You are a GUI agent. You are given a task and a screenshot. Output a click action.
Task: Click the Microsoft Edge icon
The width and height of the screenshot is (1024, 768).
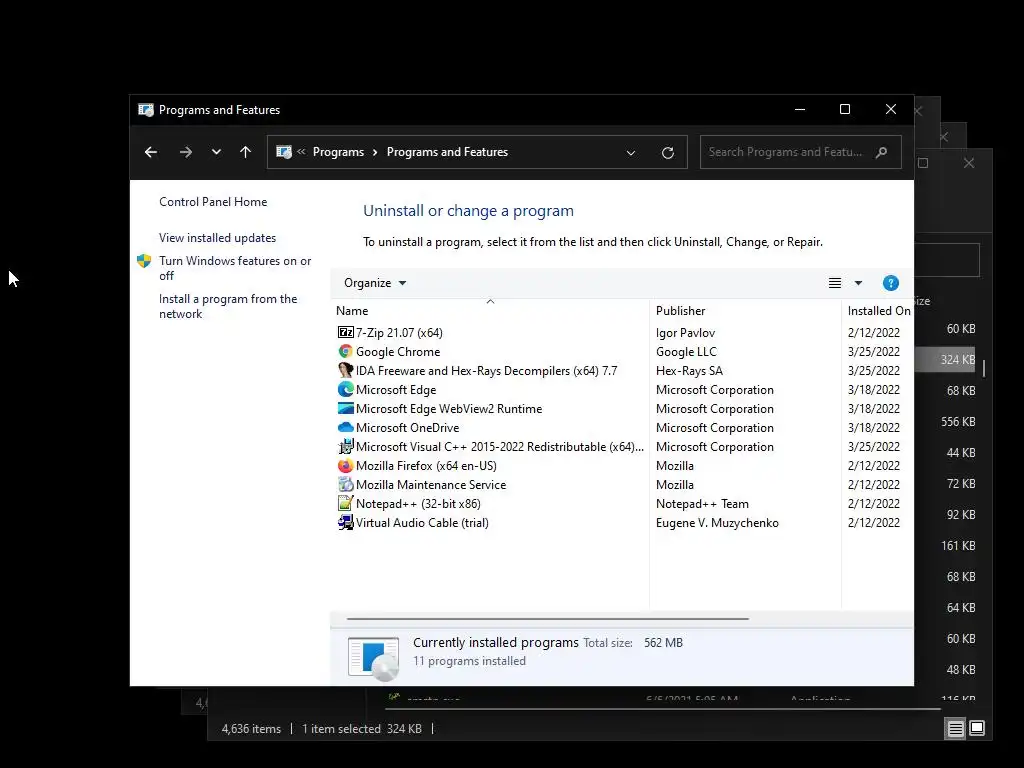pos(345,389)
